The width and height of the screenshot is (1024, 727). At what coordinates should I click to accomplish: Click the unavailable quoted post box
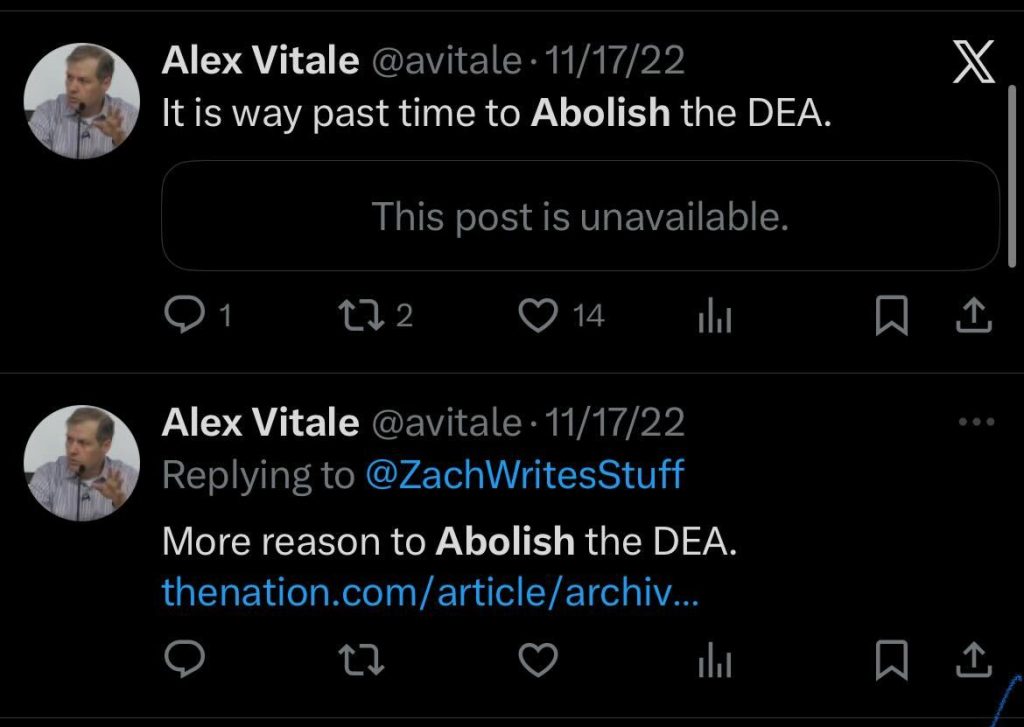pos(580,216)
